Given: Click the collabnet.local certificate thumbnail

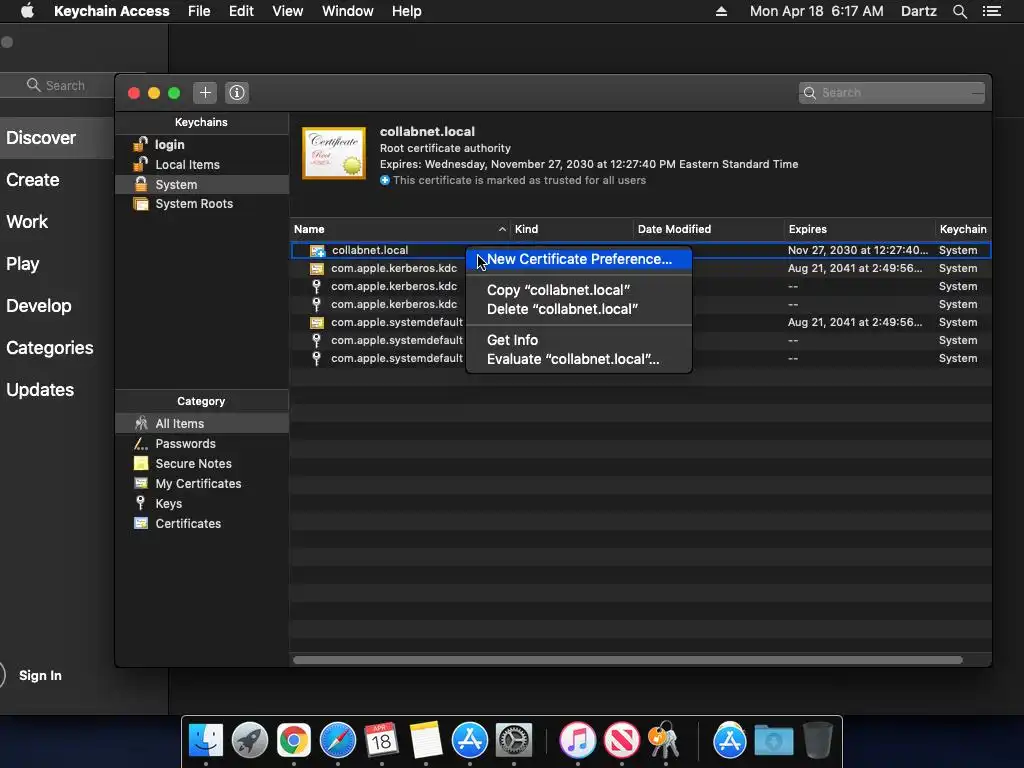Looking at the screenshot, I should [x=334, y=153].
